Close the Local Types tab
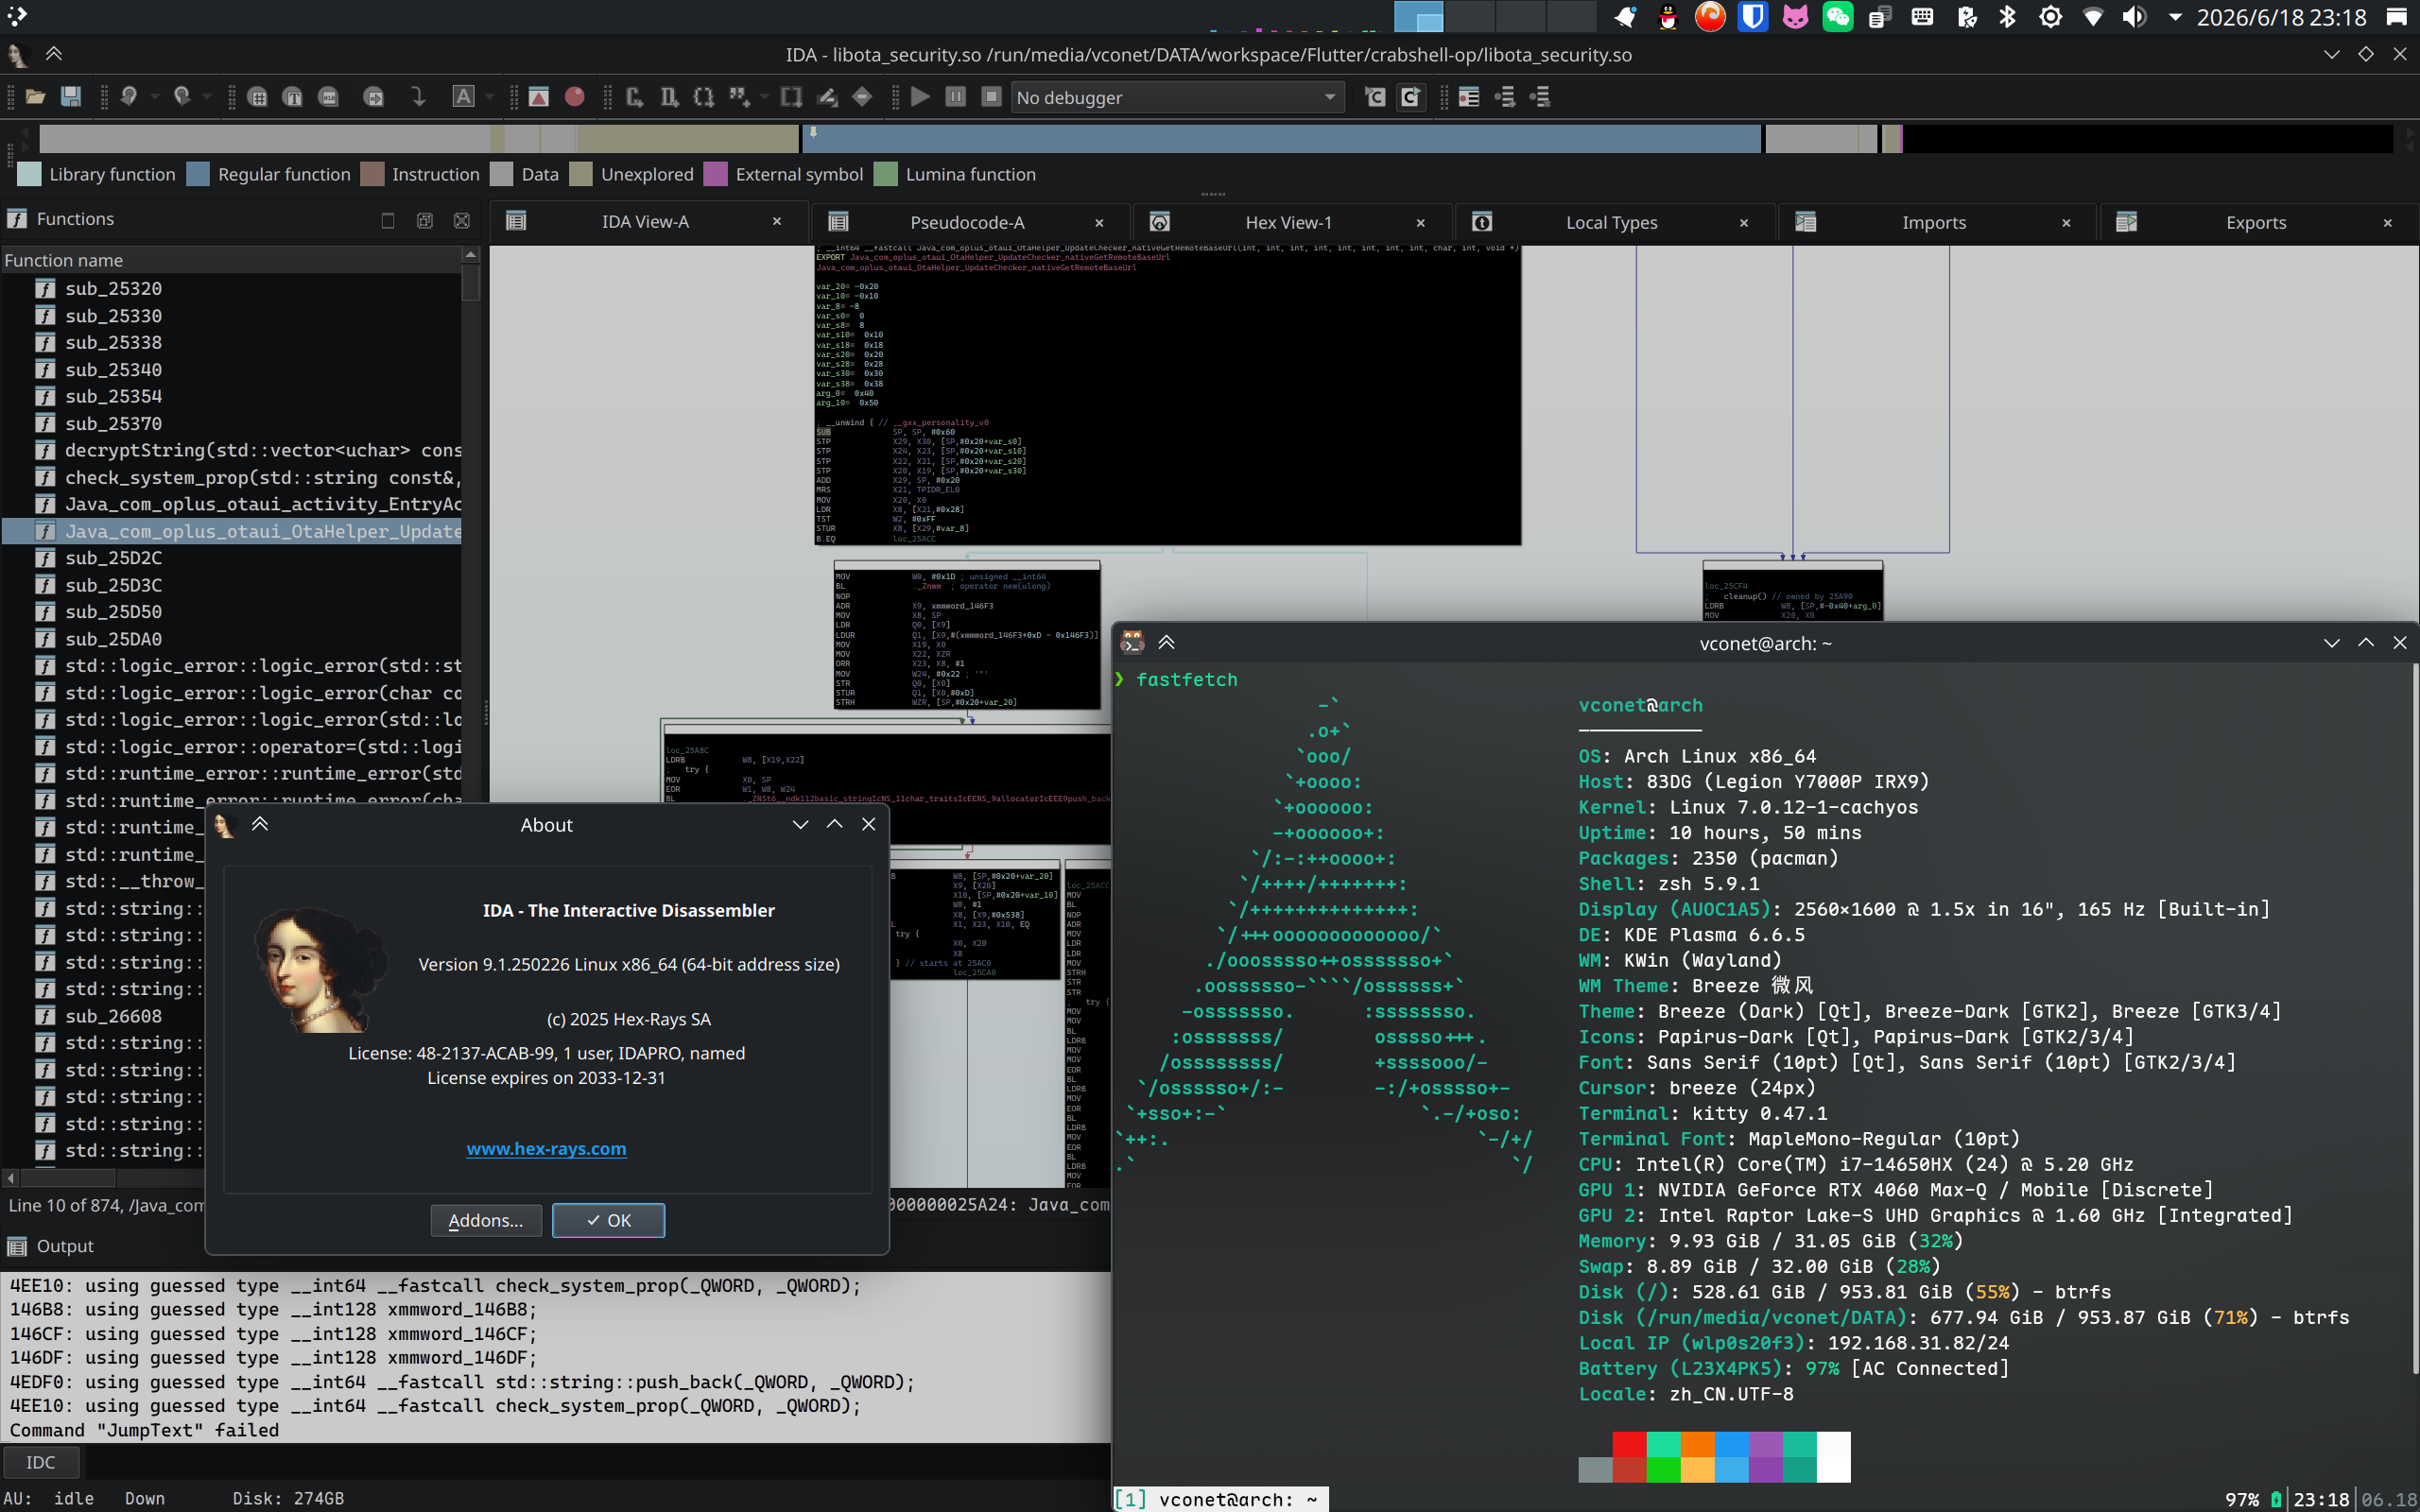2420x1512 pixels. (x=1743, y=223)
